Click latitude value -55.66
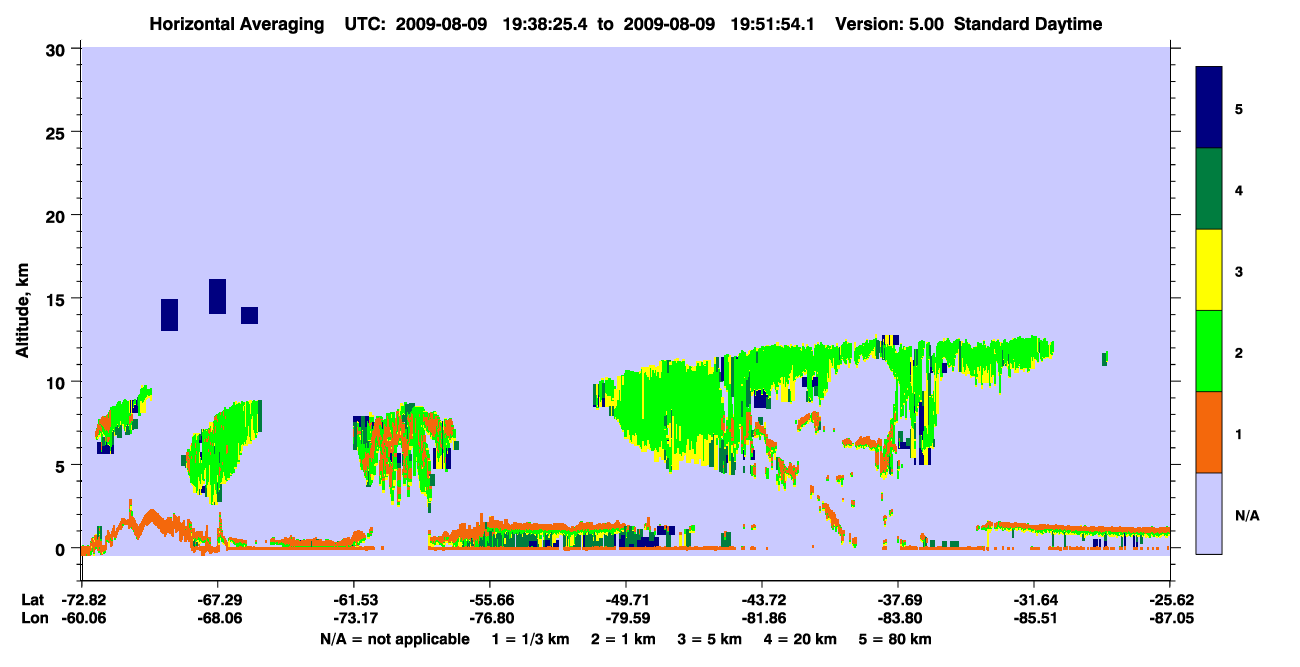This screenshot has height=667, width=1300. pyautogui.click(x=490, y=600)
